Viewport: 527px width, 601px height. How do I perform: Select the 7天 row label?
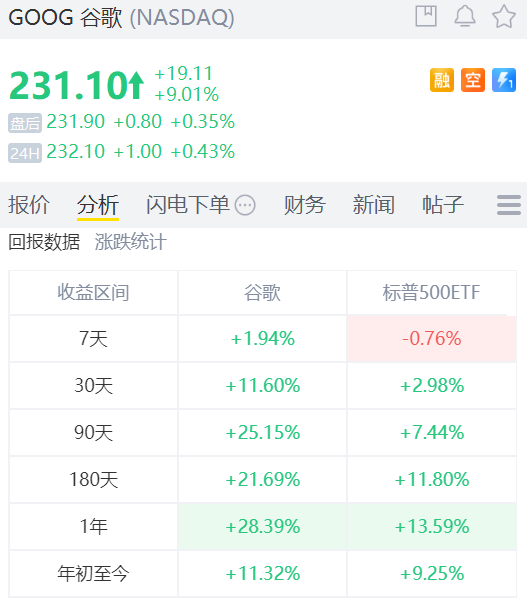93,339
